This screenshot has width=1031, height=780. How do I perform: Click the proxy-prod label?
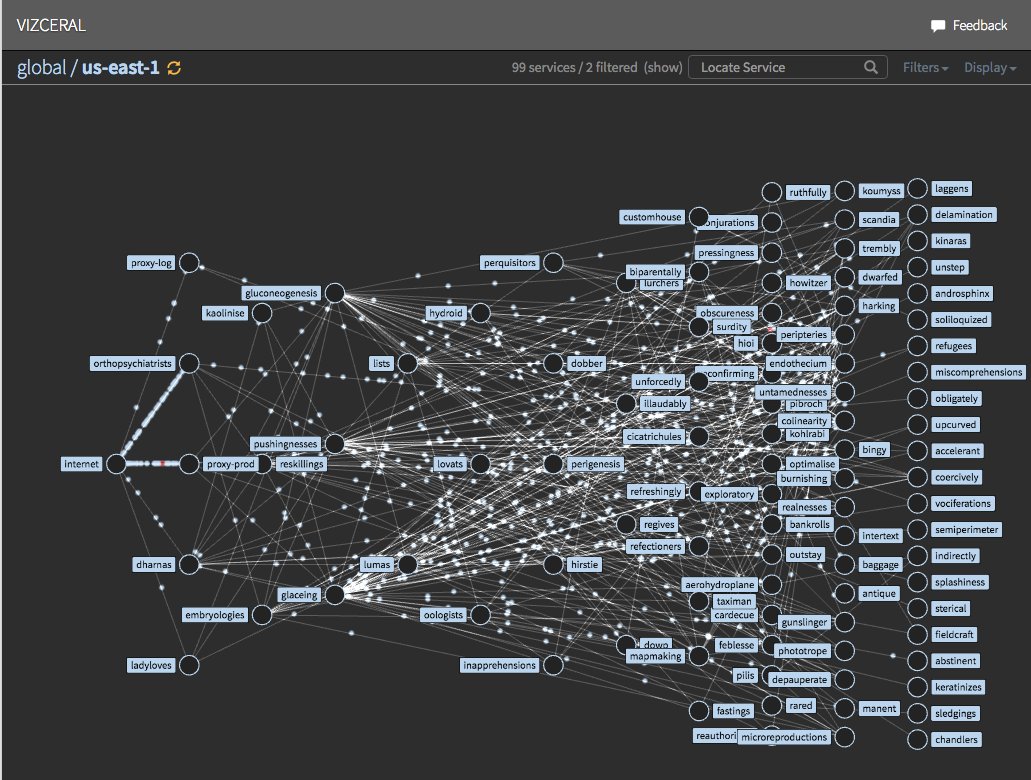coord(230,464)
